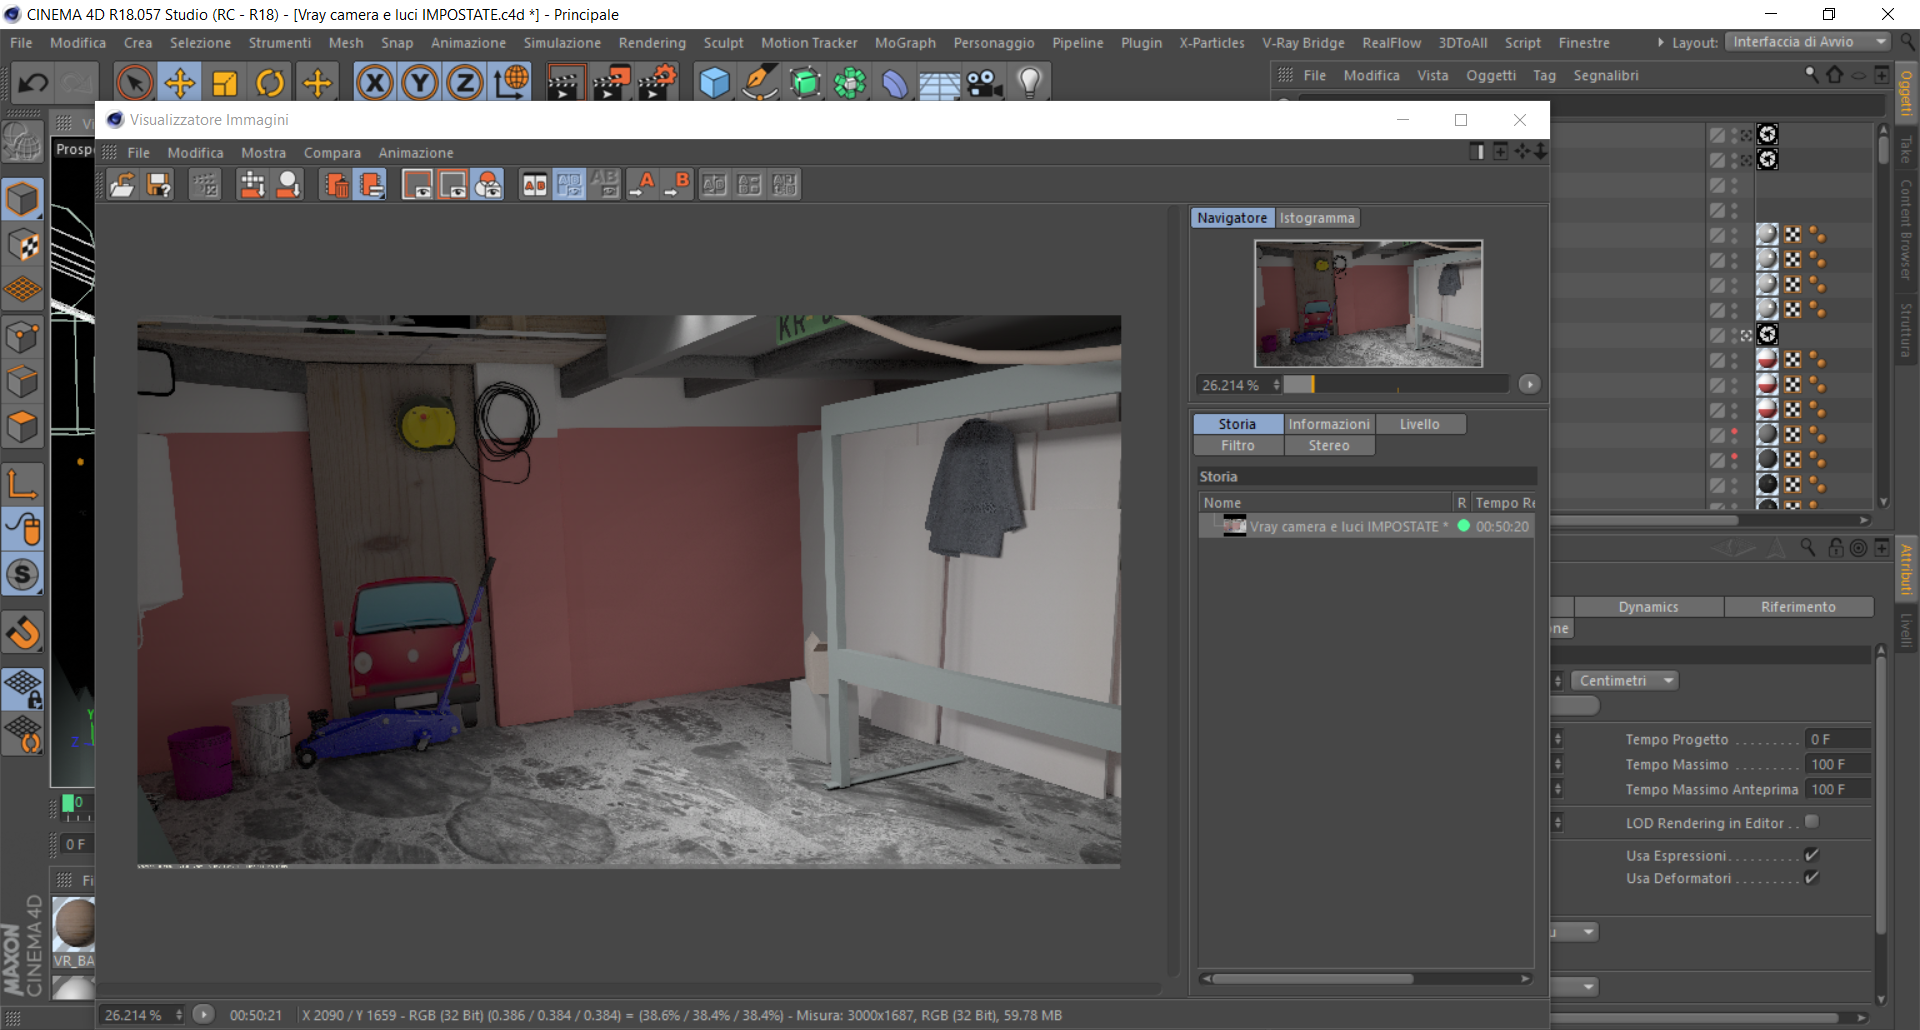Activate the Rotate tool

[x=270, y=83]
